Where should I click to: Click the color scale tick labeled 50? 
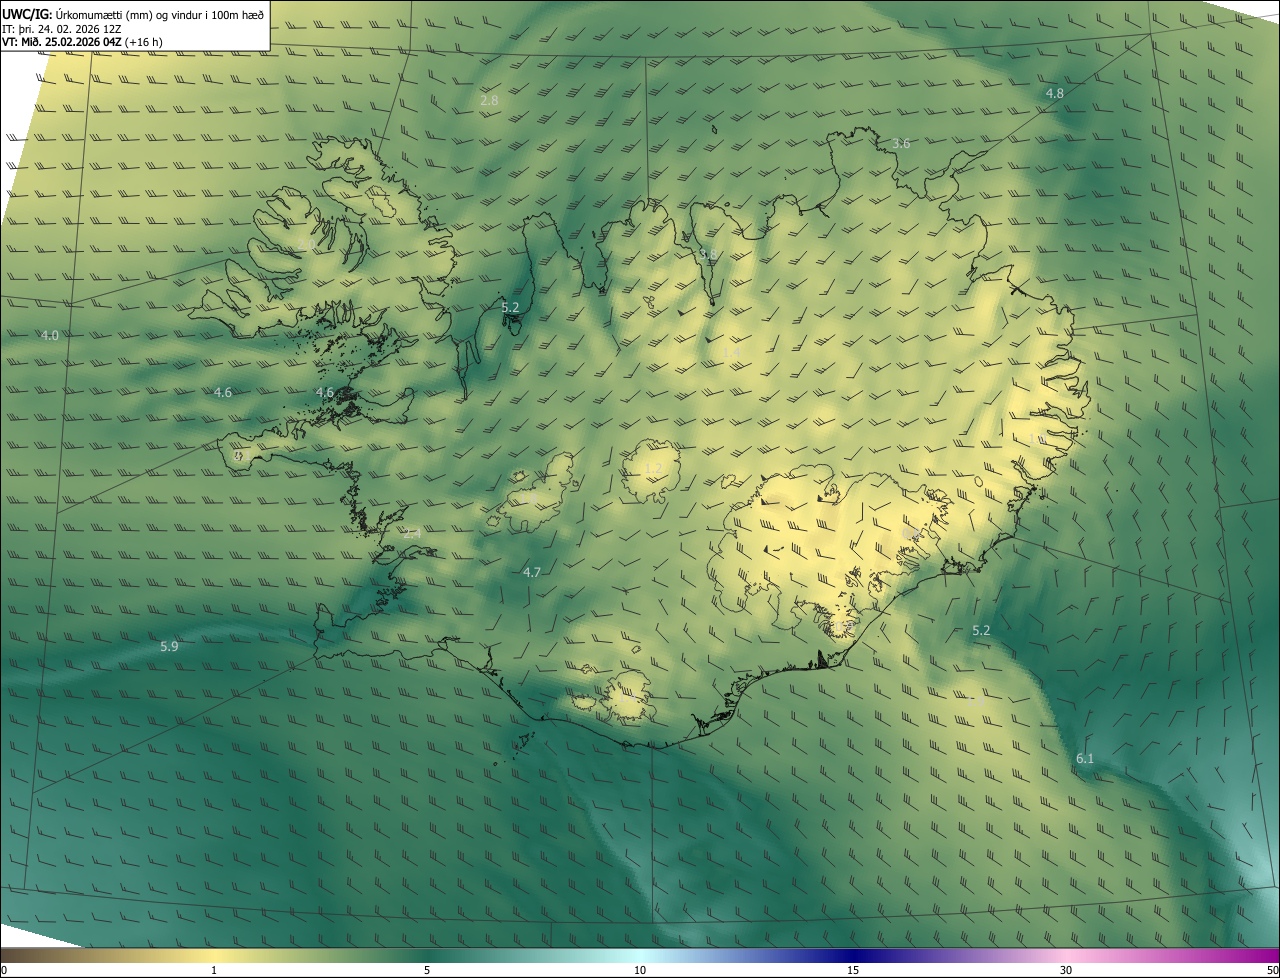(x=1272, y=970)
